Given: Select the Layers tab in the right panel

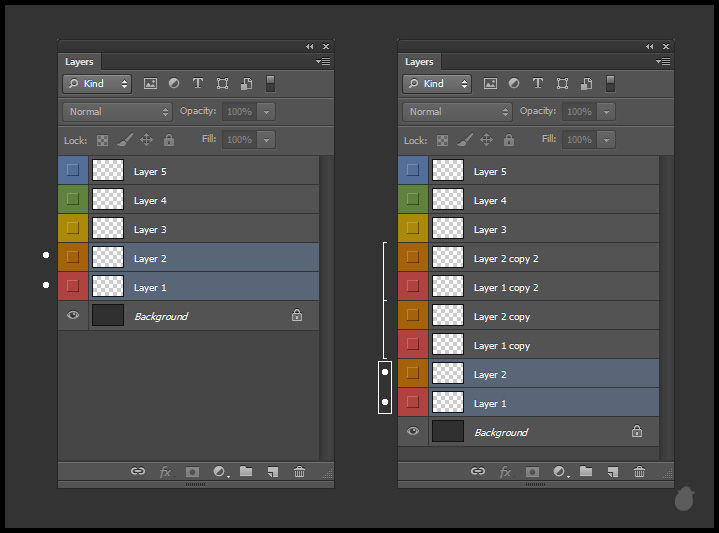Looking at the screenshot, I should click(x=419, y=62).
